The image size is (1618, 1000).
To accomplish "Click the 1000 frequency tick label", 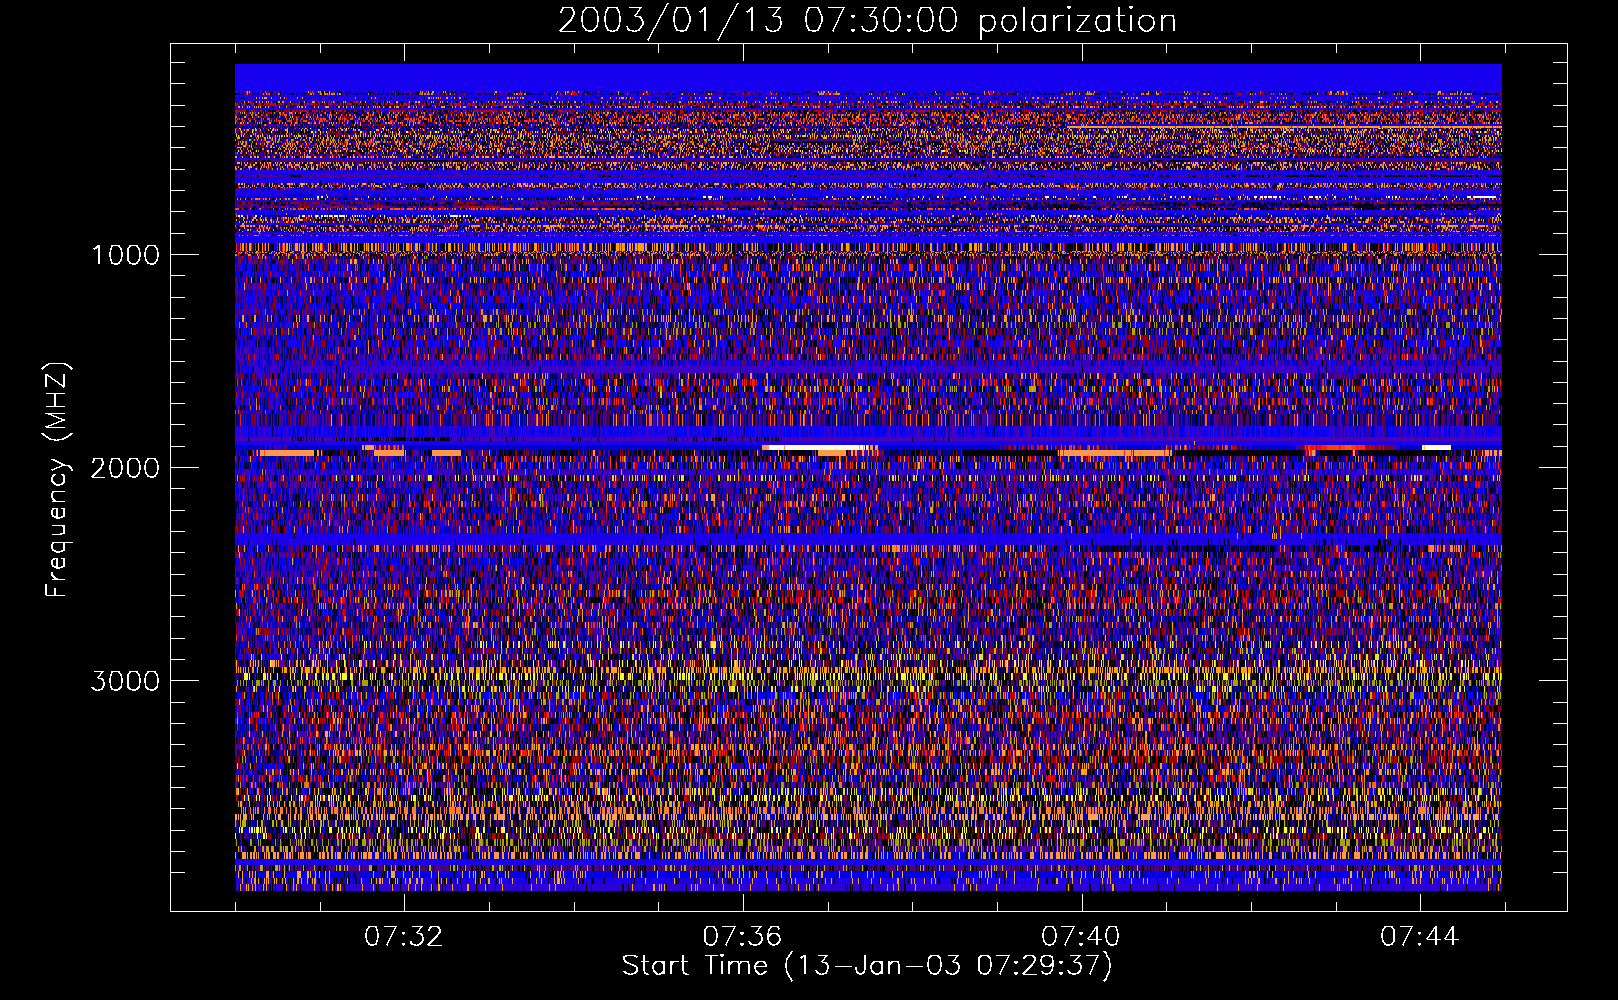I will [125, 255].
